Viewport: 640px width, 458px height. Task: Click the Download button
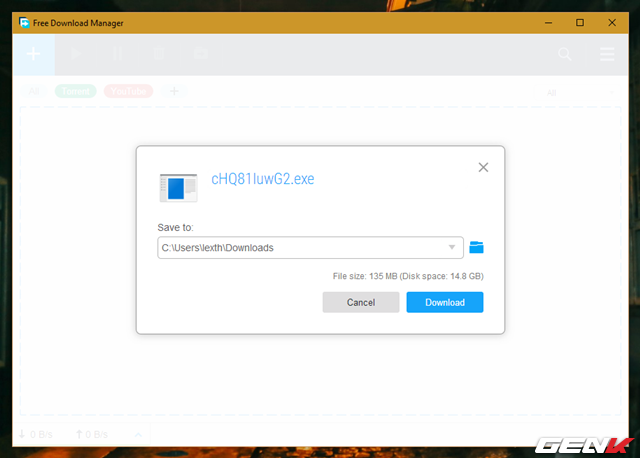coord(444,302)
